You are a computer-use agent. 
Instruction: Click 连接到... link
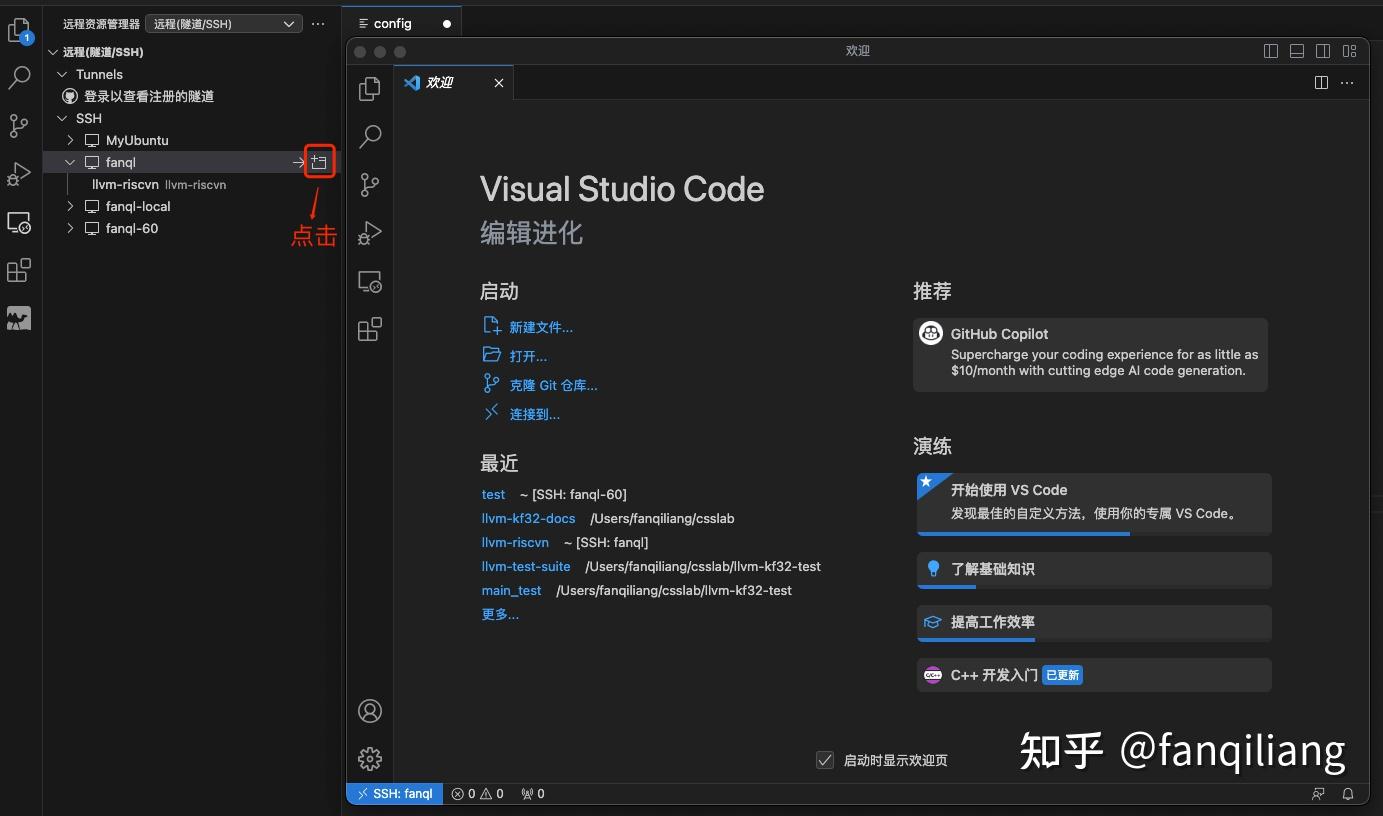(534, 414)
